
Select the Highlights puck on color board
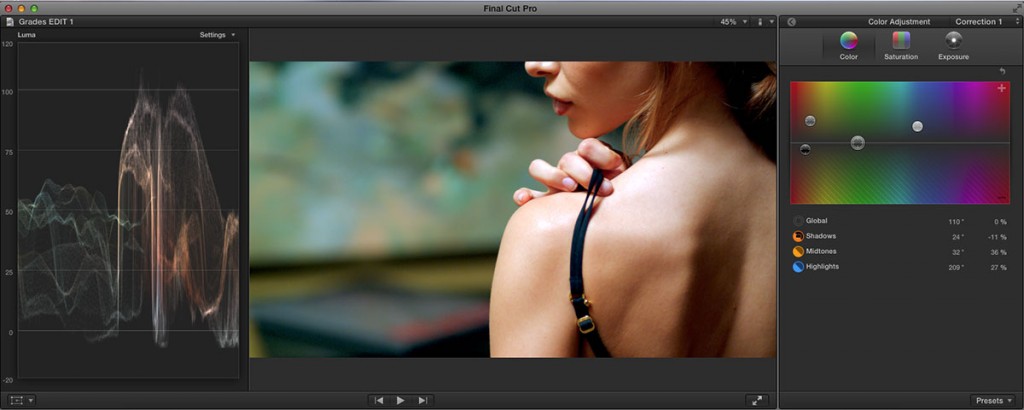click(917, 126)
